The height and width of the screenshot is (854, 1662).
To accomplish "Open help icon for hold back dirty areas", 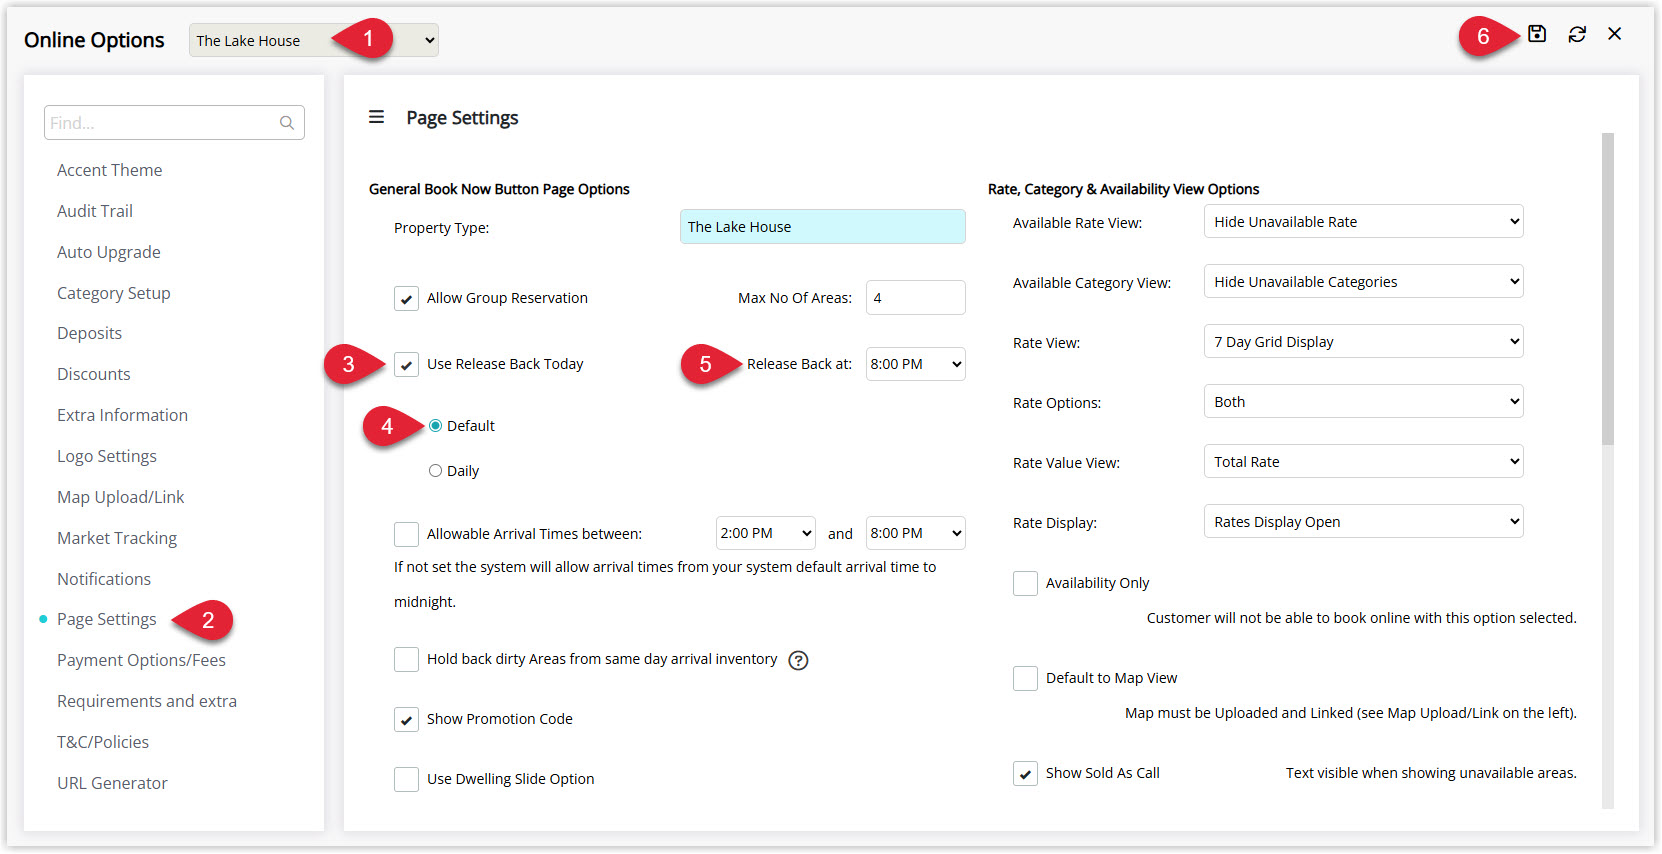I will [x=798, y=660].
